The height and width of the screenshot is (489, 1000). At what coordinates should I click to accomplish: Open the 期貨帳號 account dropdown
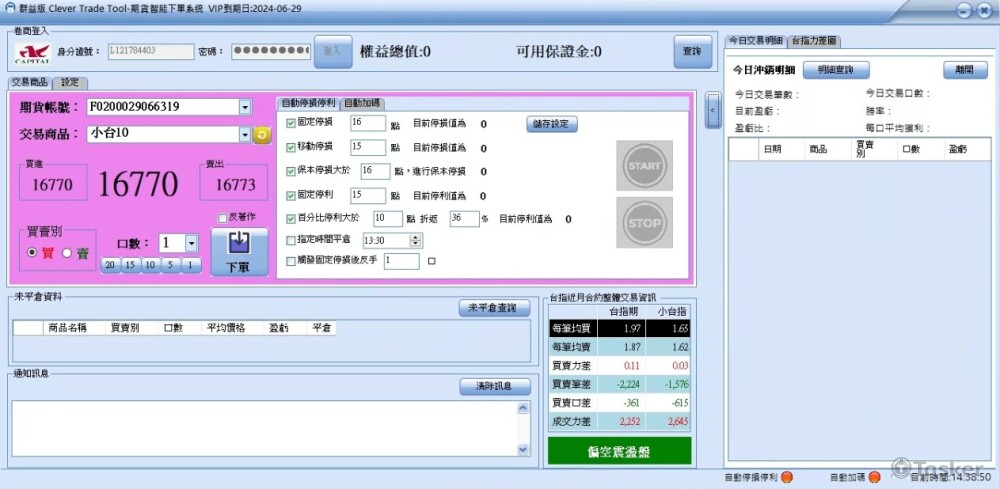(x=246, y=107)
